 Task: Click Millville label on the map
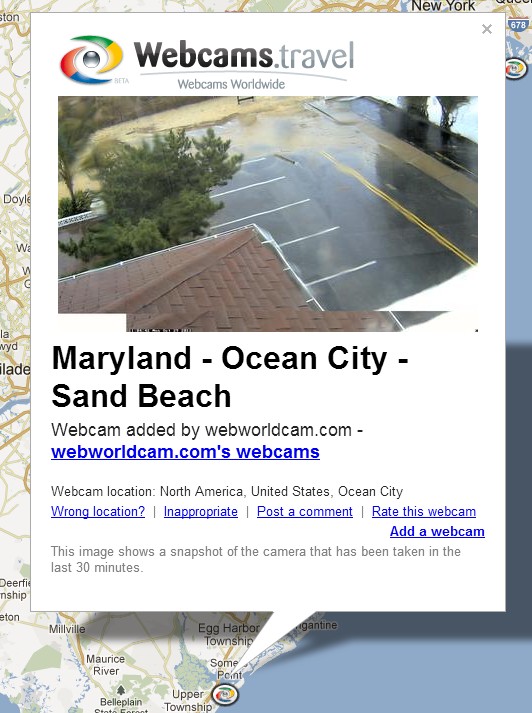click(x=67, y=629)
